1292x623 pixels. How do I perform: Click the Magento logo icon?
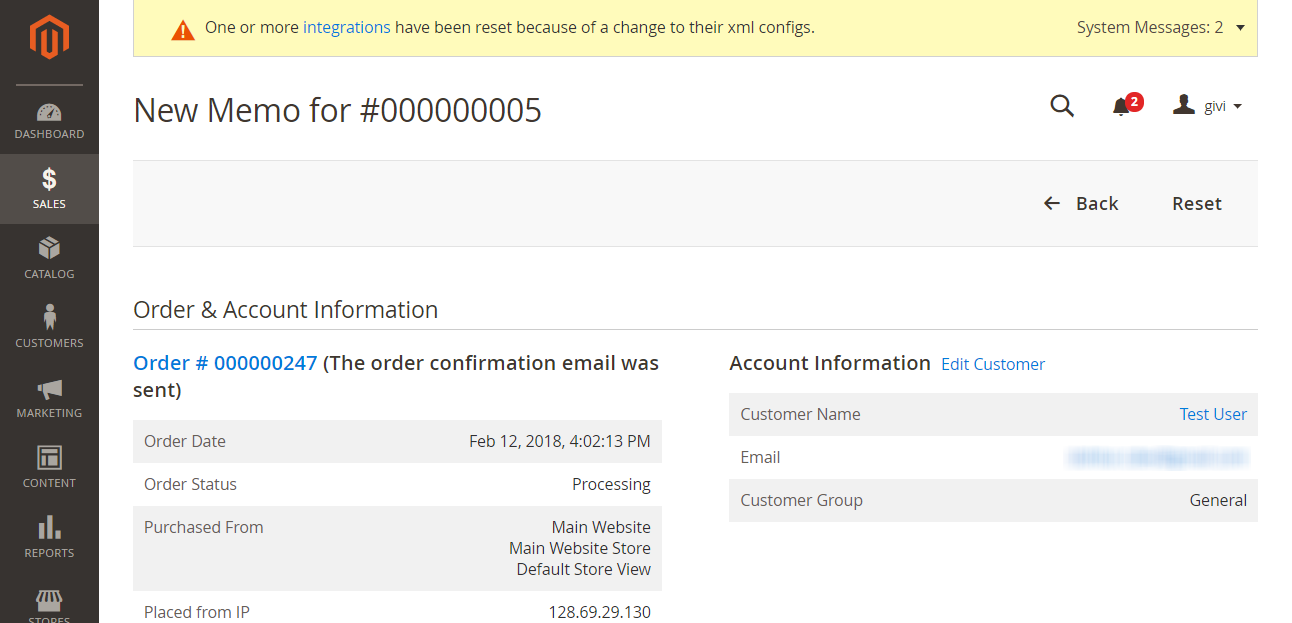[49, 38]
